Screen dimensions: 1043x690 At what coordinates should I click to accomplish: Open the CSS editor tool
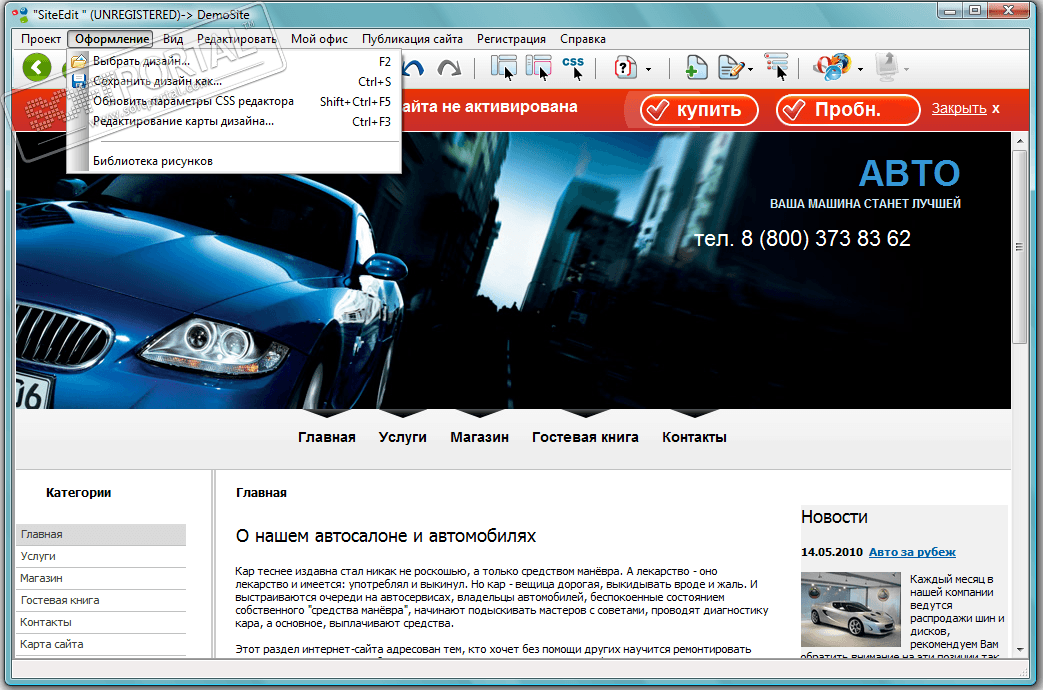point(573,67)
